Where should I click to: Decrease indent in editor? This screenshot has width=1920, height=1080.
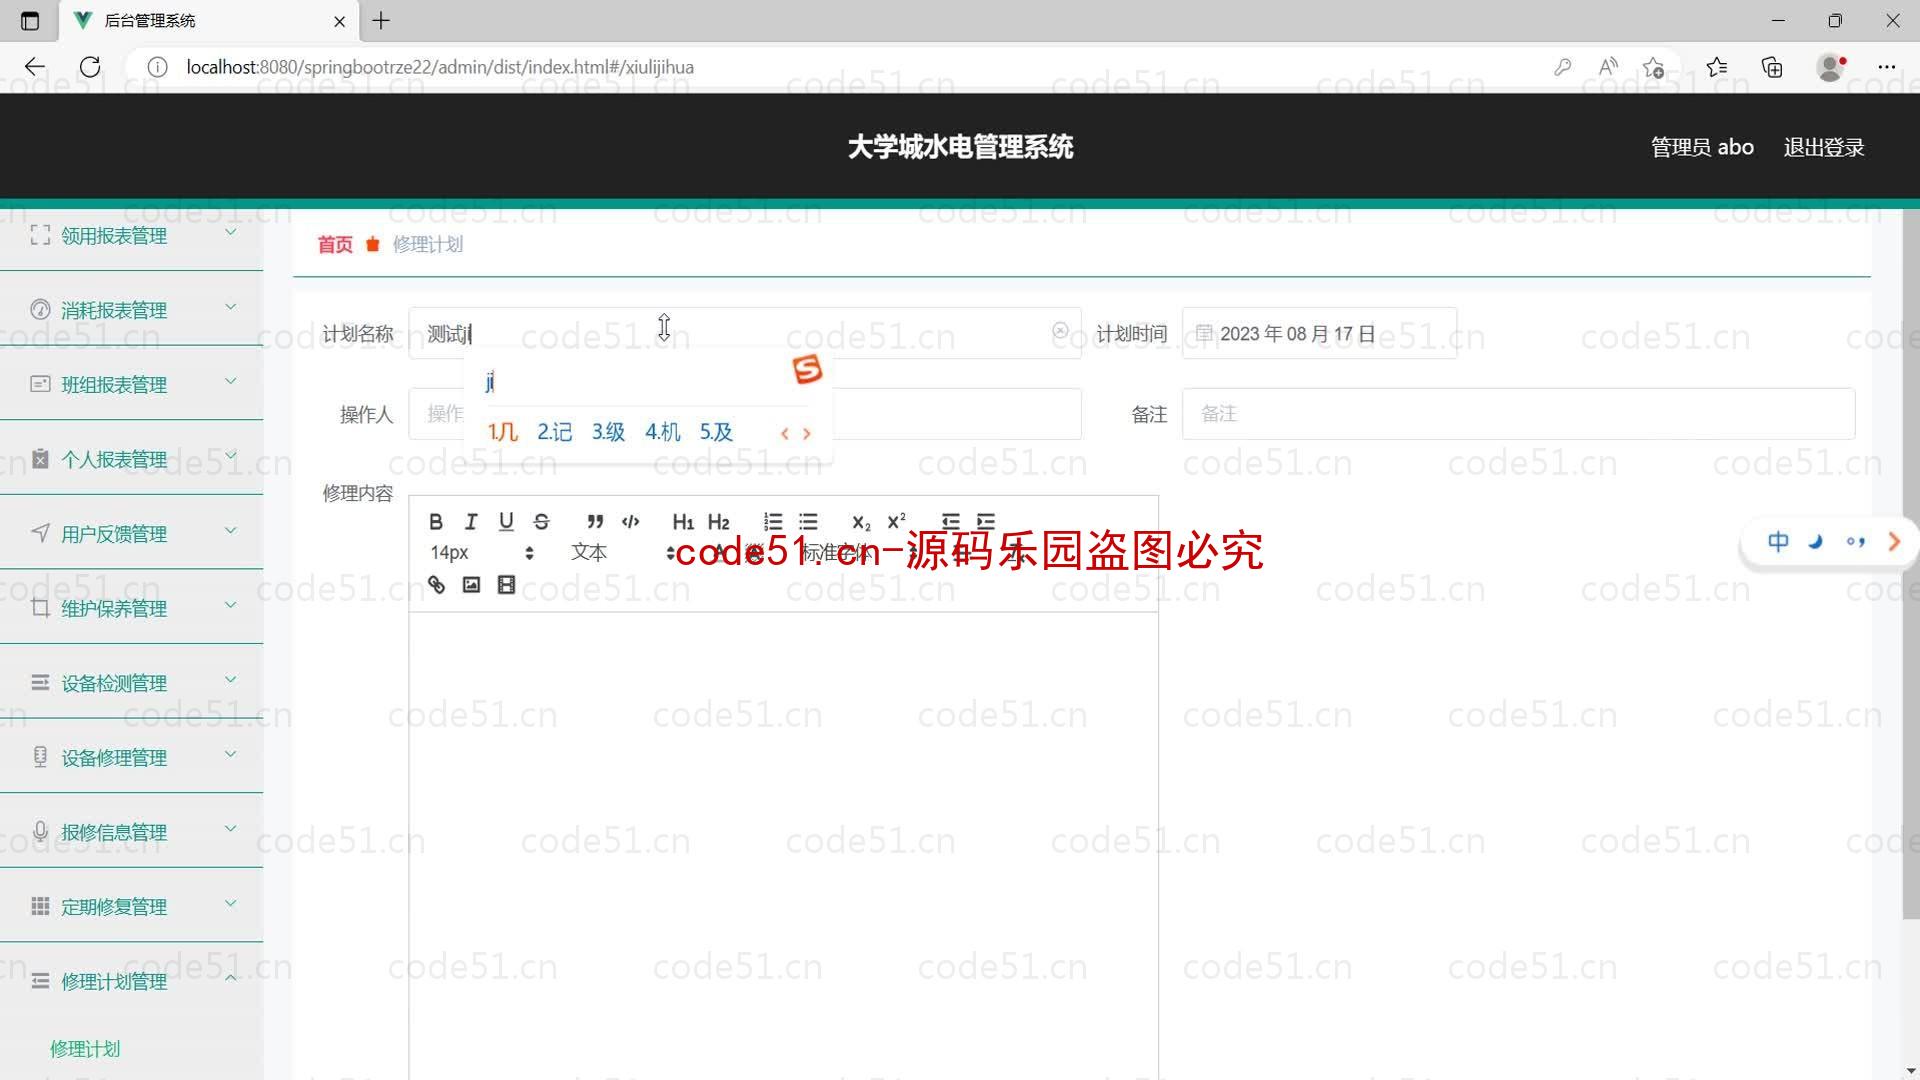[x=950, y=521]
